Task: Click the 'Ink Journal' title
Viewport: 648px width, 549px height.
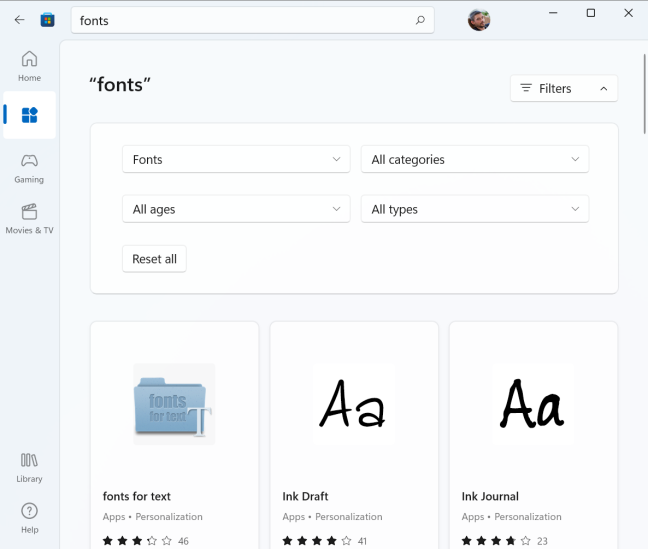Action: pyautogui.click(x=490, y=496)
